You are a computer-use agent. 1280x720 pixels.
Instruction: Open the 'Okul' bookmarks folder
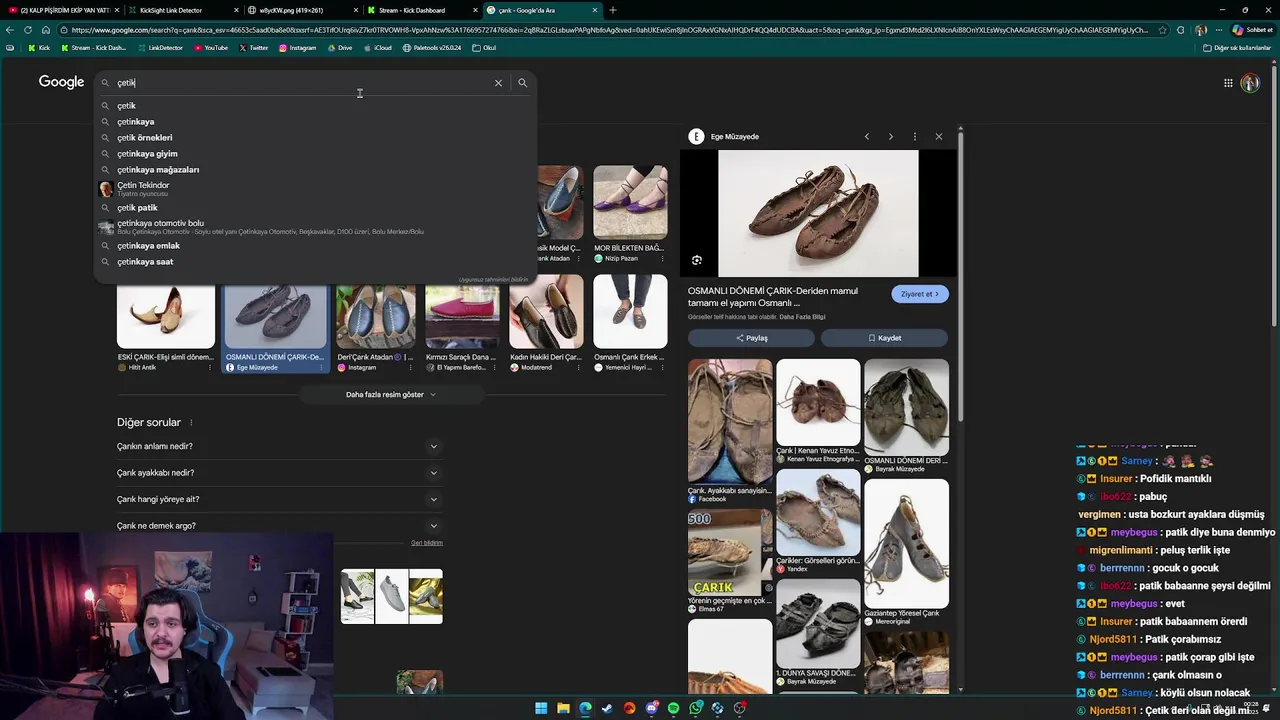484,48
